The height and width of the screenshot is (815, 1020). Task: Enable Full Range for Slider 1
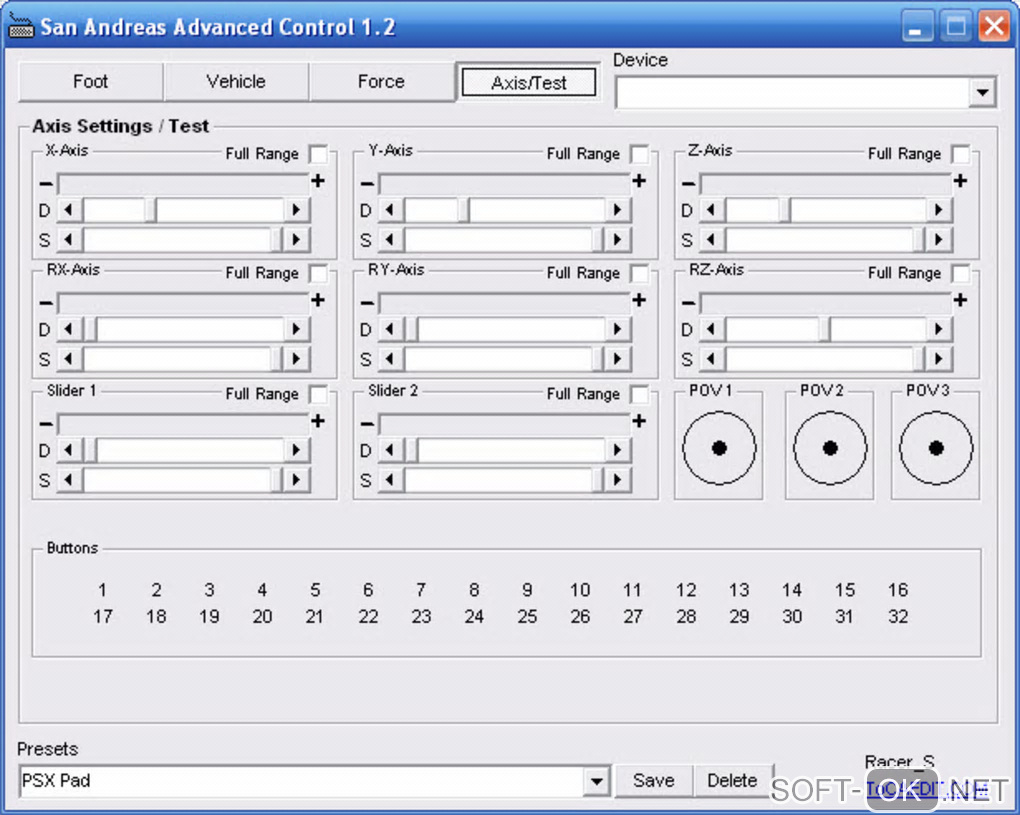(319, 394)
